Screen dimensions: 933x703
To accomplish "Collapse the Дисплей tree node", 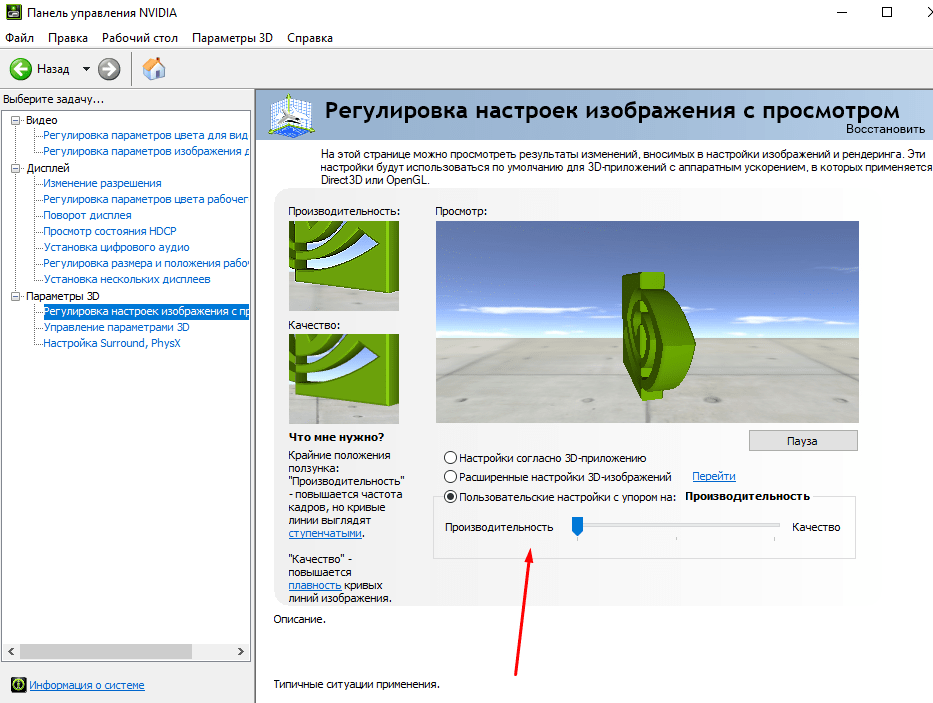I will tap(15, 168).
